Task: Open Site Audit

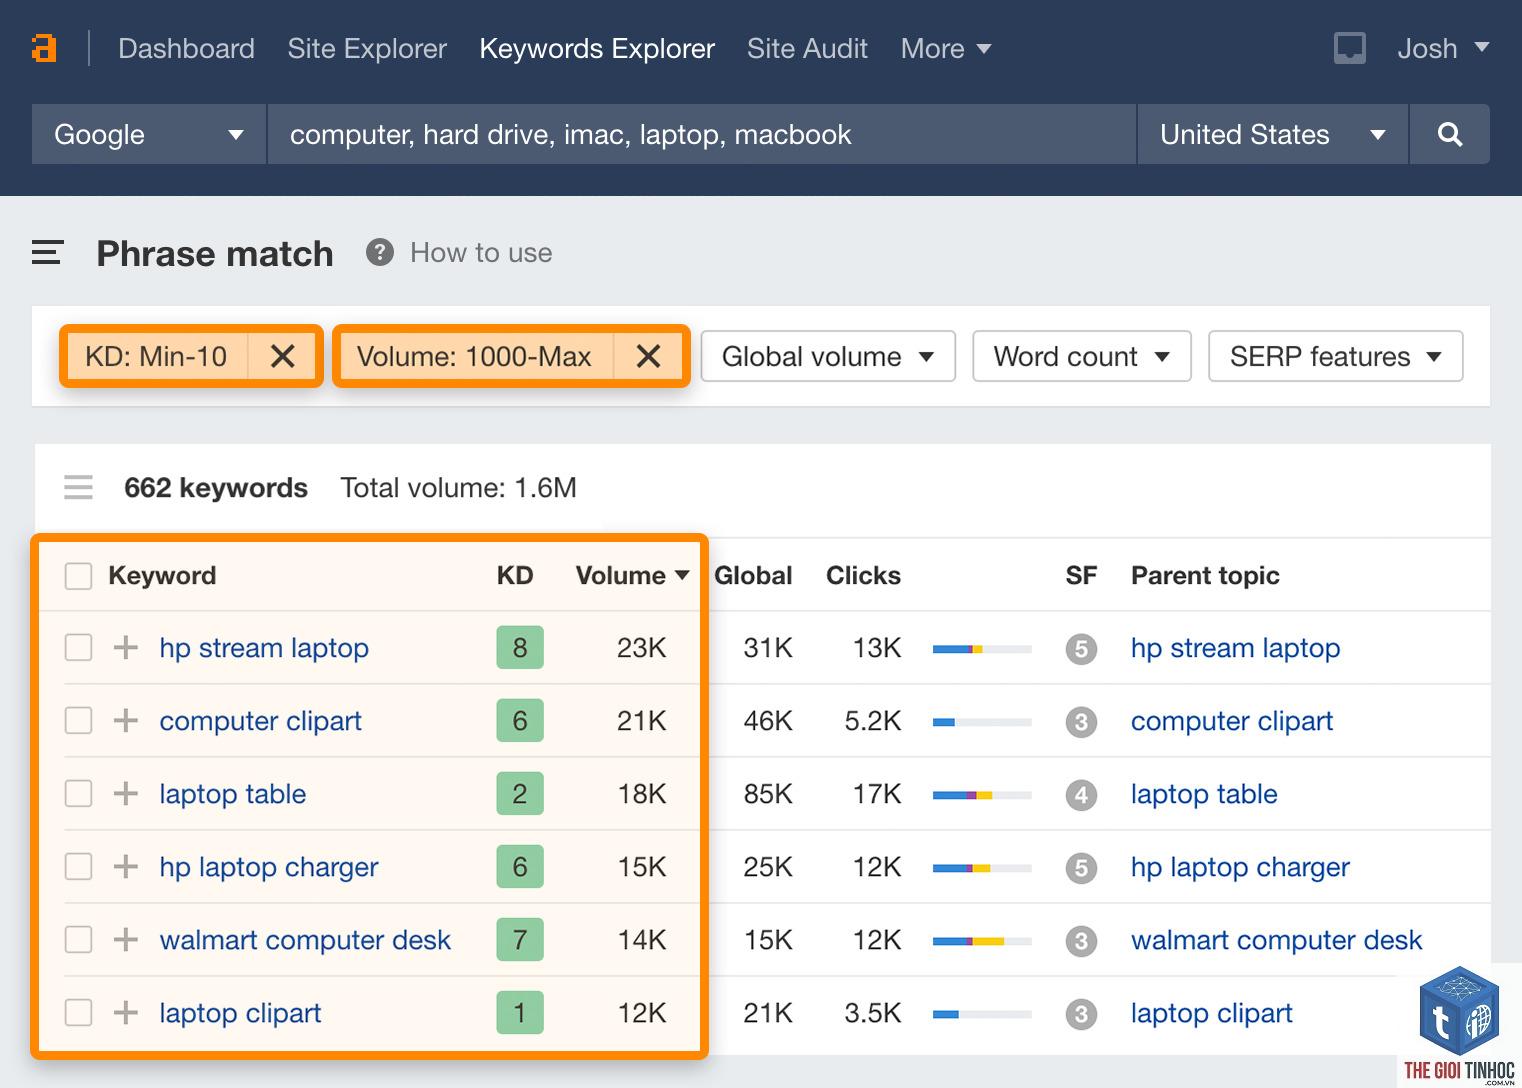Action: (807, 48)
